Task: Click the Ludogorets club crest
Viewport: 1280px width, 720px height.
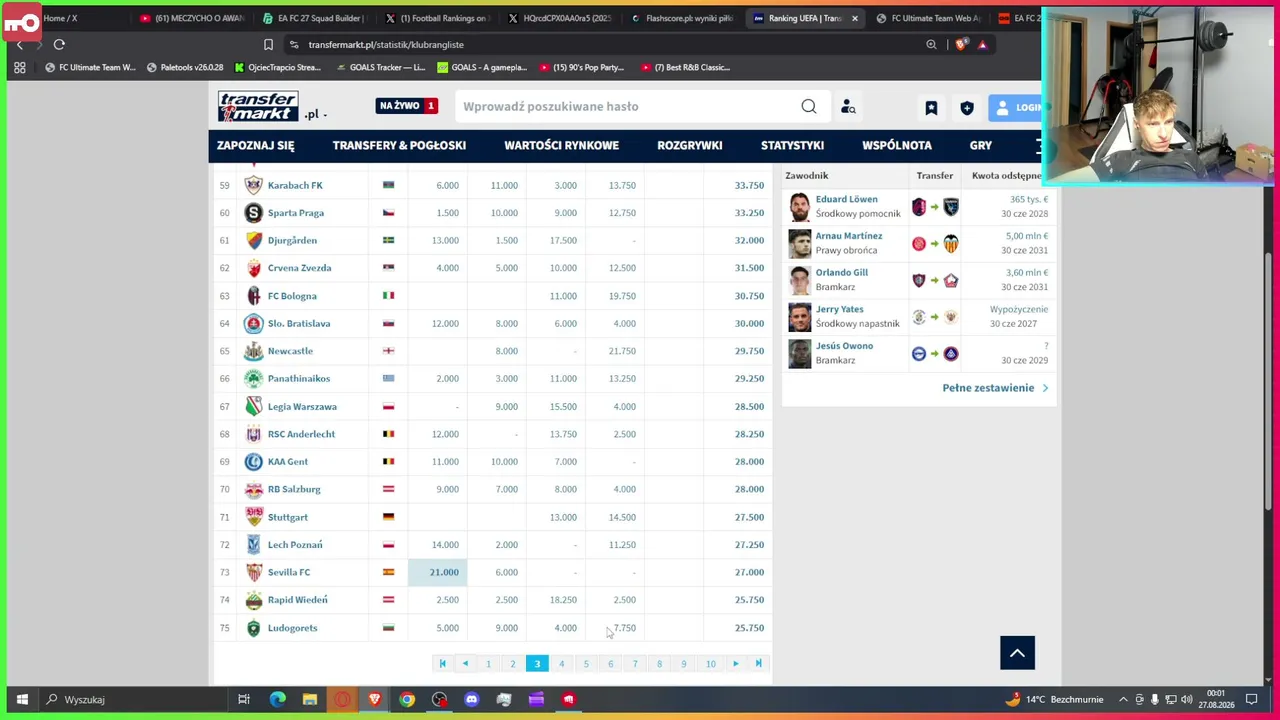Action: 253,628
